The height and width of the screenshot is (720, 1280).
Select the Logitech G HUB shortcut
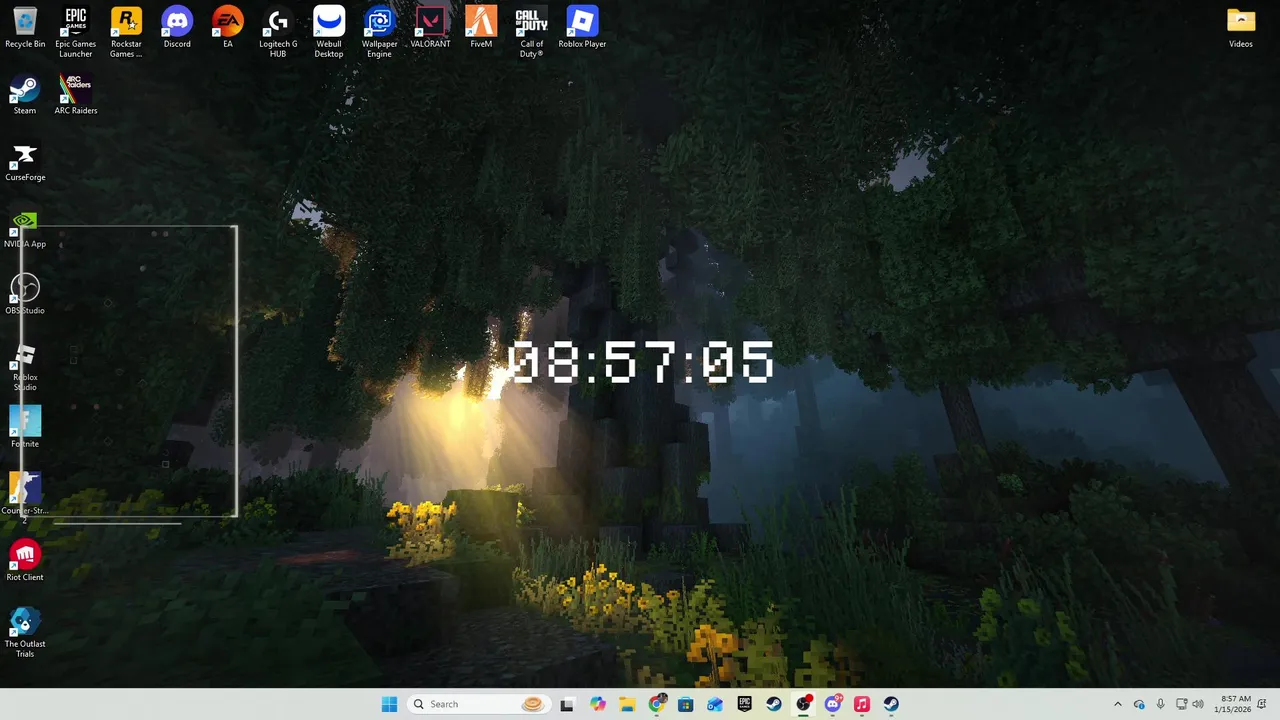coord(278,32)
